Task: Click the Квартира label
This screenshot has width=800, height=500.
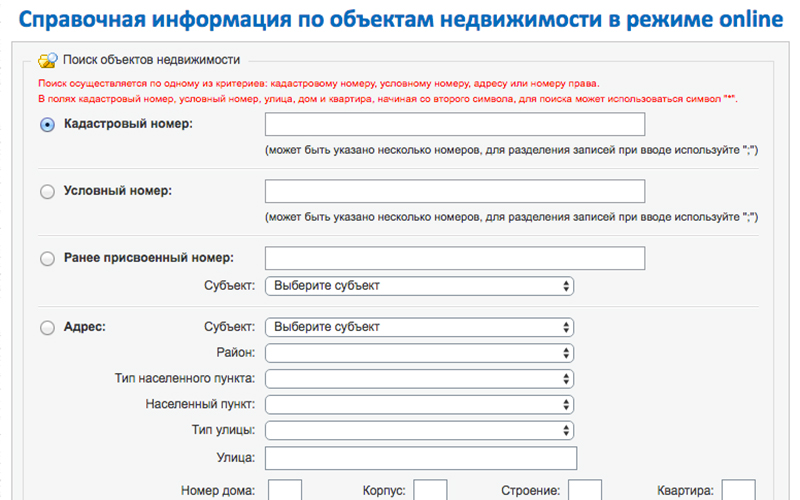Action: click(685, 491)
